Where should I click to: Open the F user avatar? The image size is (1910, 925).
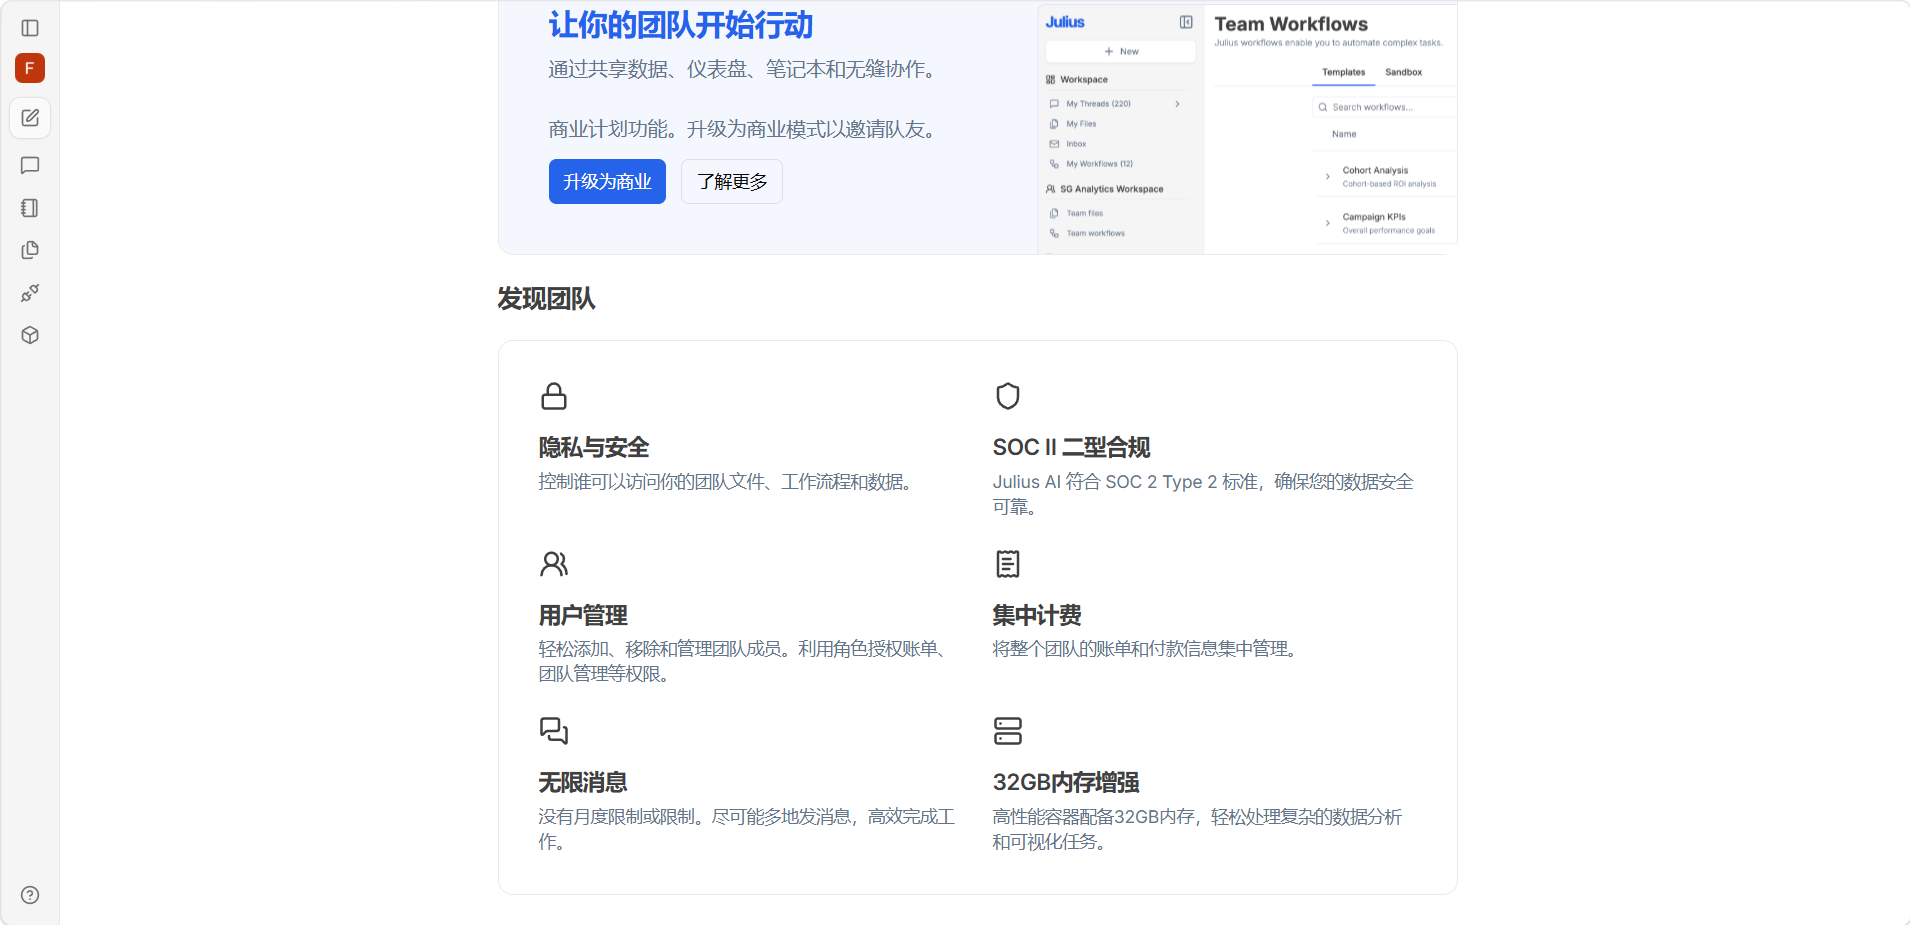tap(30, 68)
